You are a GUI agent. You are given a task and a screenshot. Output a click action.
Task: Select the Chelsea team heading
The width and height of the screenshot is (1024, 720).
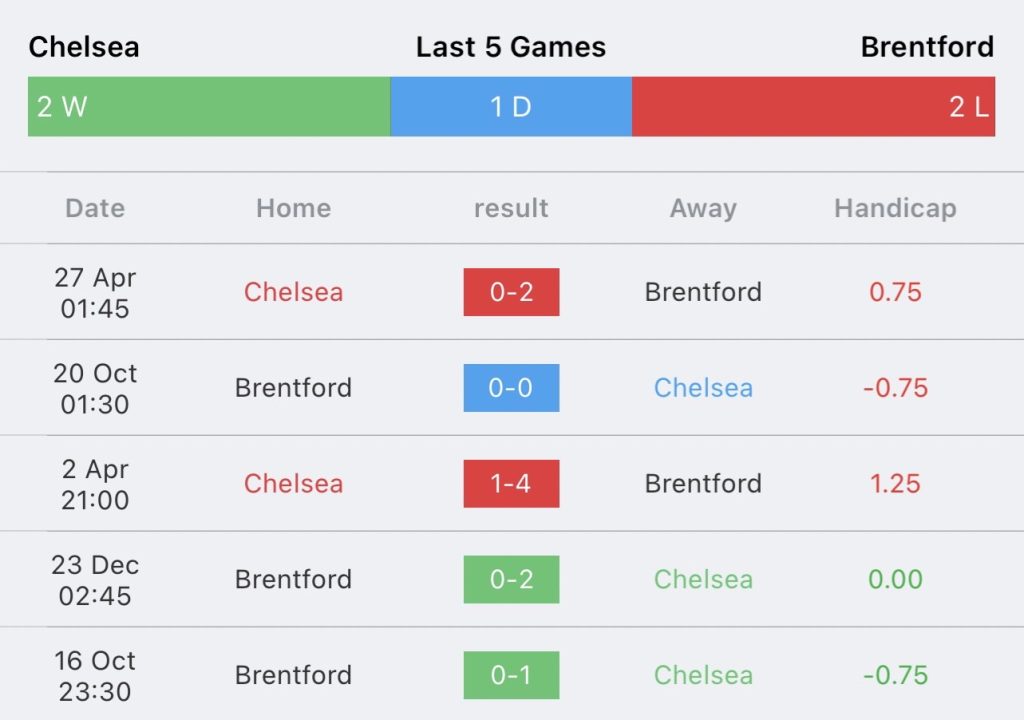[84, 47]
